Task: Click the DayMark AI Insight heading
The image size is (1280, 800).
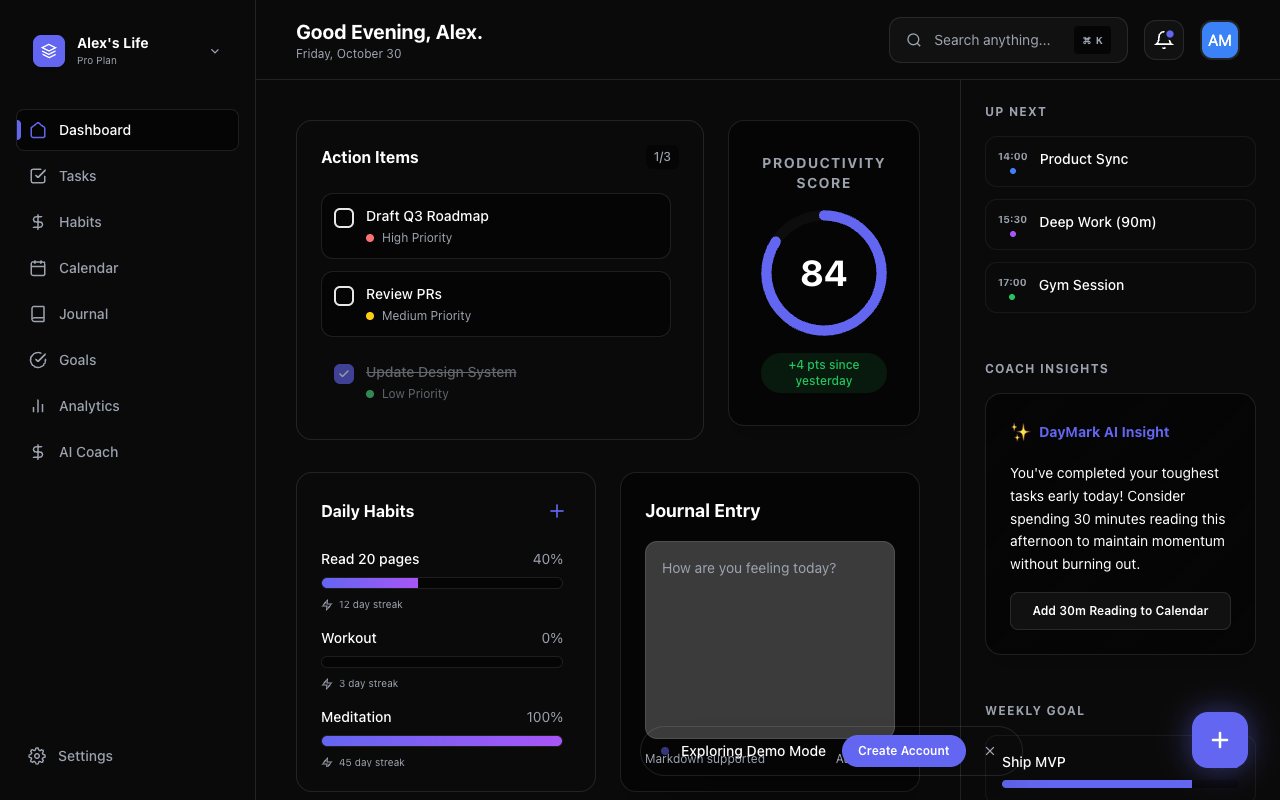Action: (1104, 432)
